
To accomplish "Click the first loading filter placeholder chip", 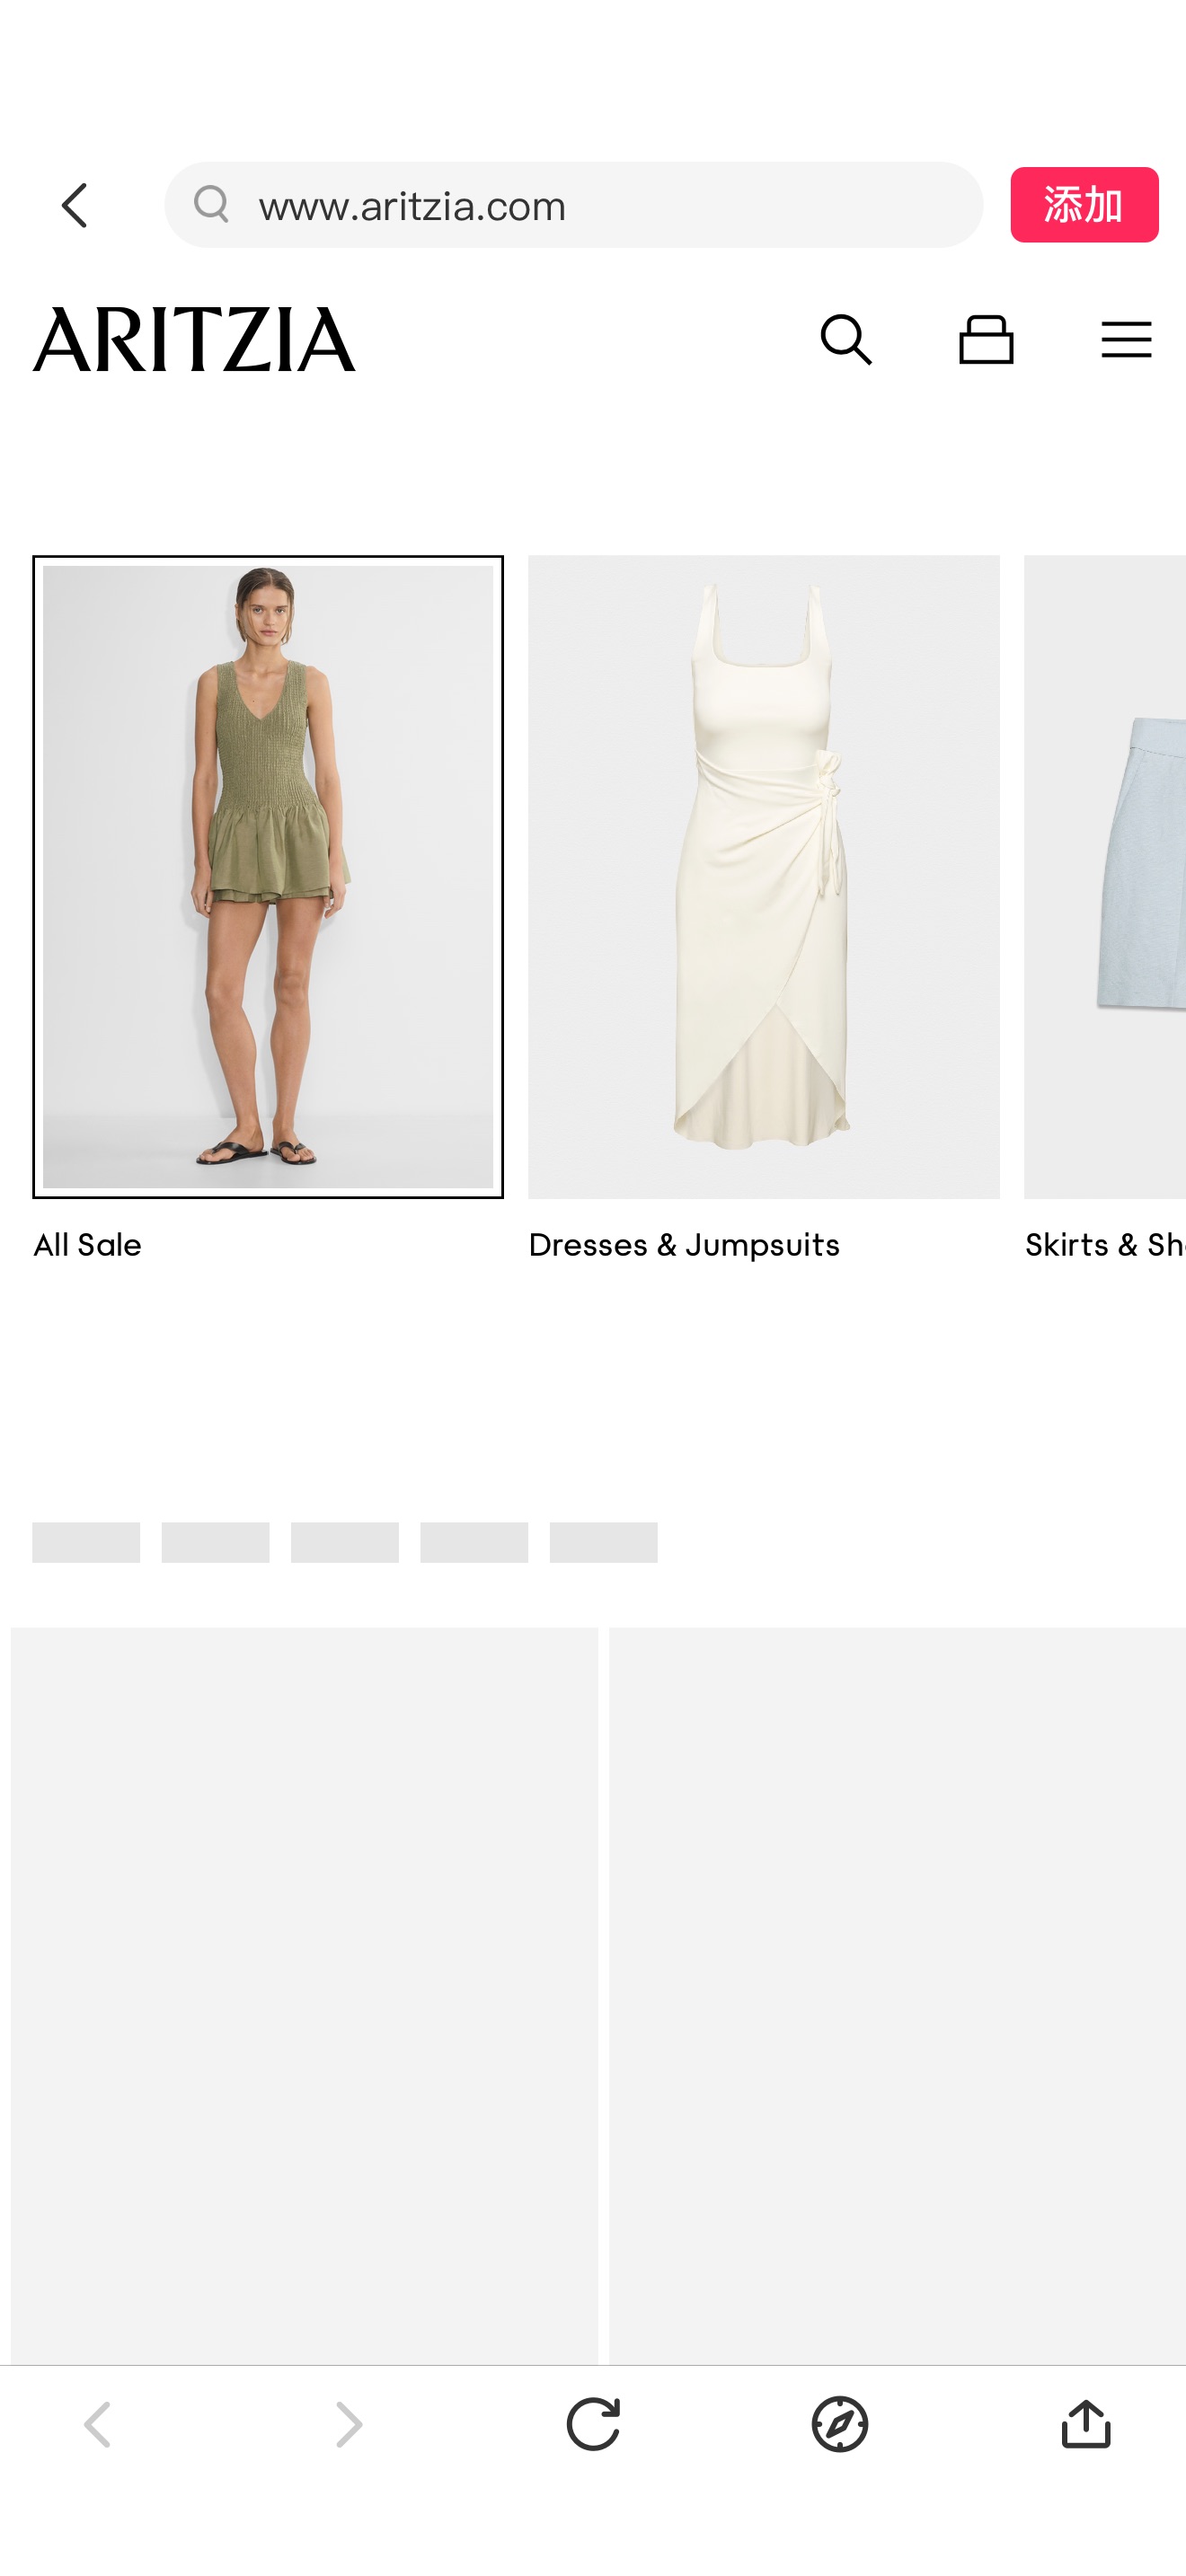I will (86, 1542).
